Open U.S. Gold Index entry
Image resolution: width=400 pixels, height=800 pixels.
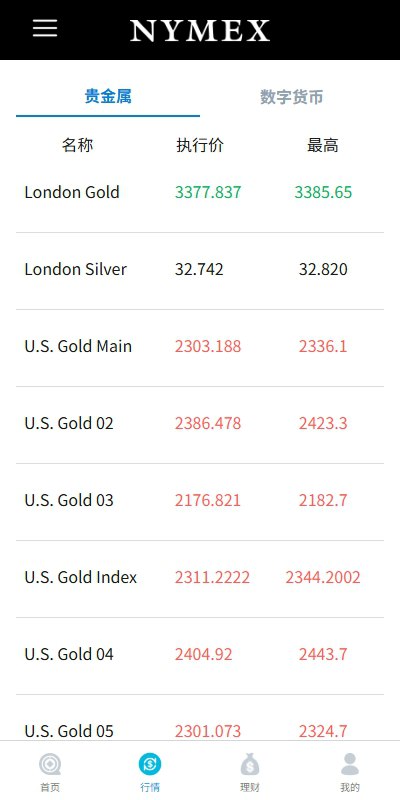point(200,579)
